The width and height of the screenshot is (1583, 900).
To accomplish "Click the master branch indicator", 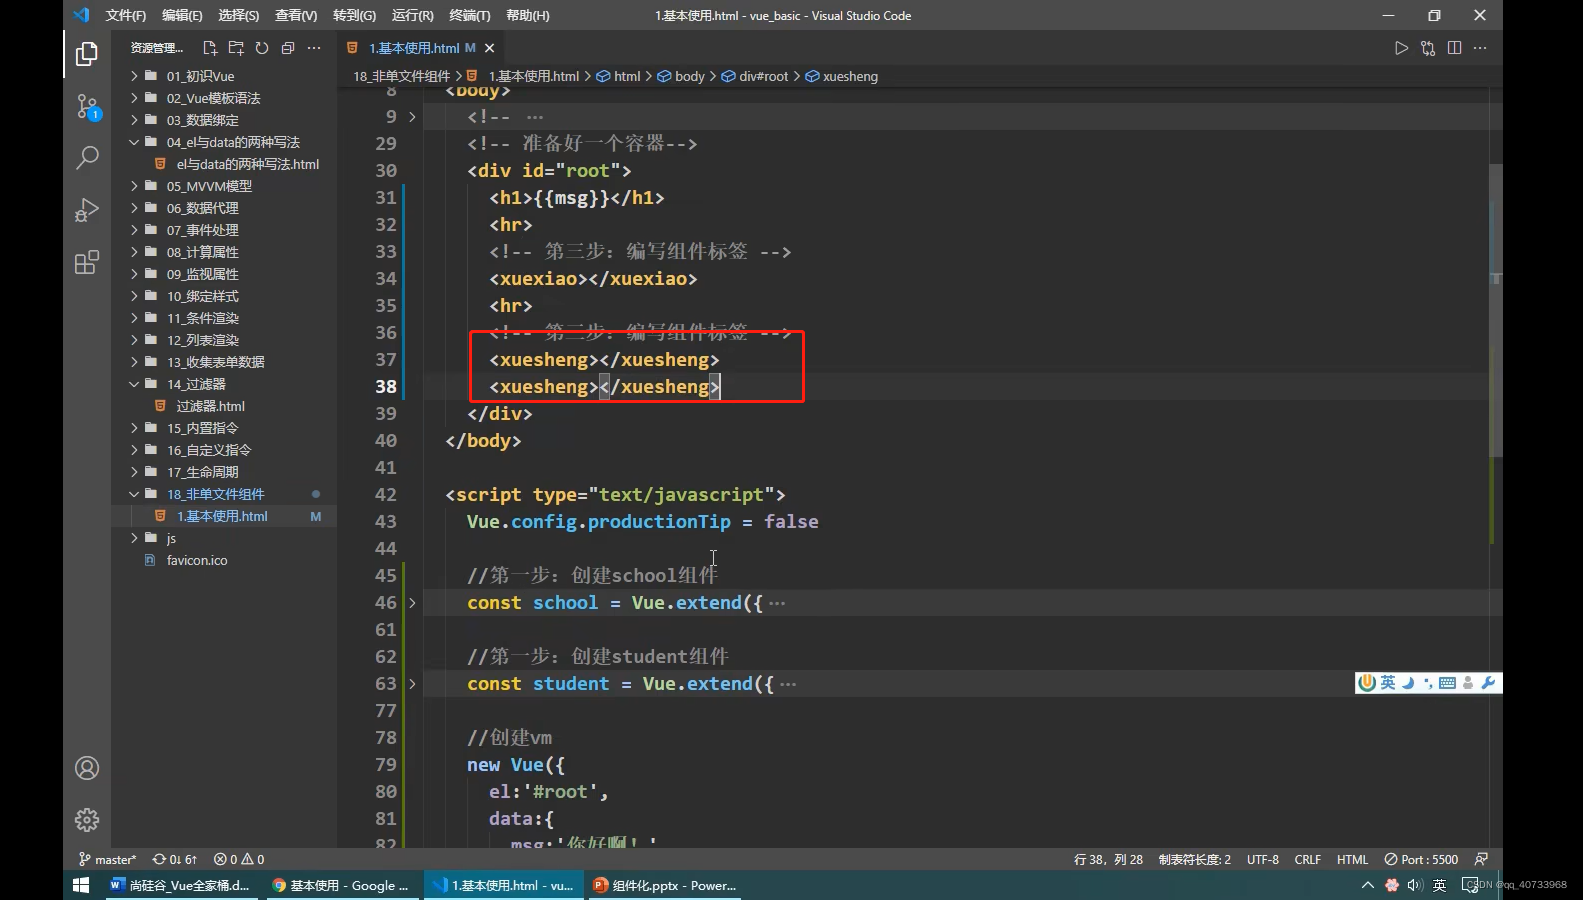I will (107, 859).
